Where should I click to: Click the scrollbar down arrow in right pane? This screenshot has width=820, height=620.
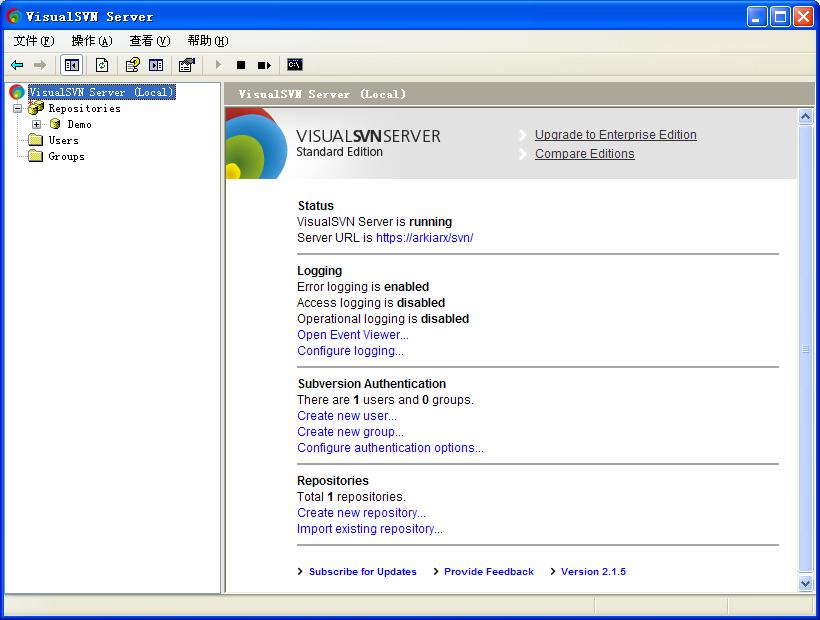(x=805, y=583)
